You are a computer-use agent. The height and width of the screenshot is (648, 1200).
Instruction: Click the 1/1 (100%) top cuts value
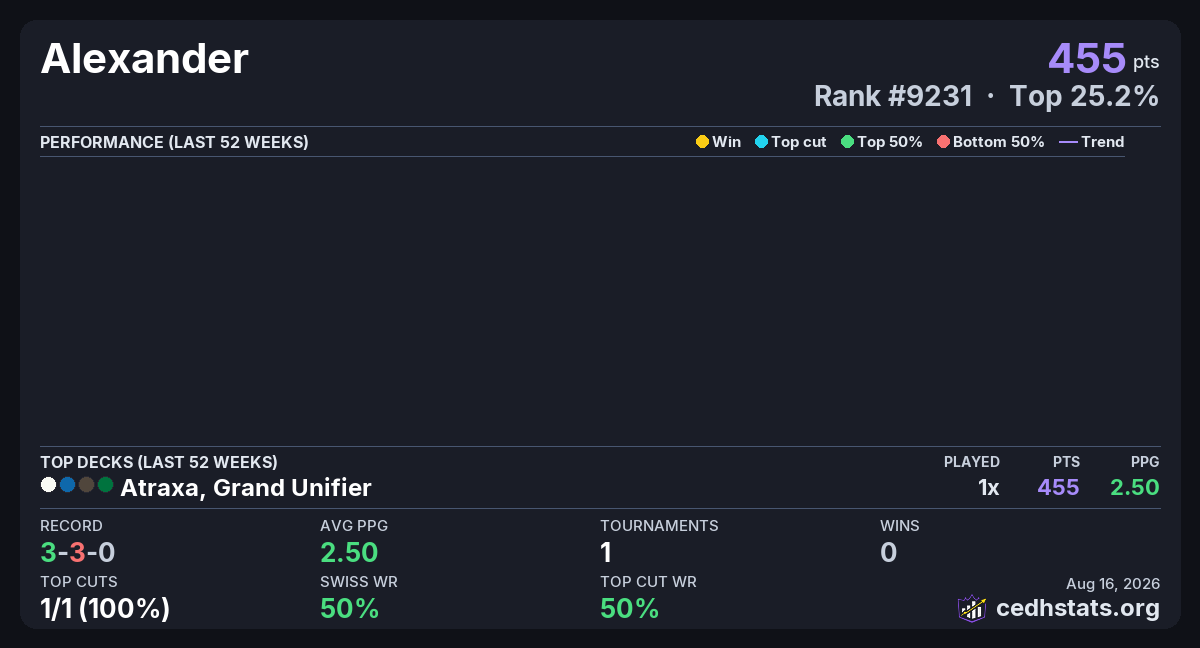[105, 608]
